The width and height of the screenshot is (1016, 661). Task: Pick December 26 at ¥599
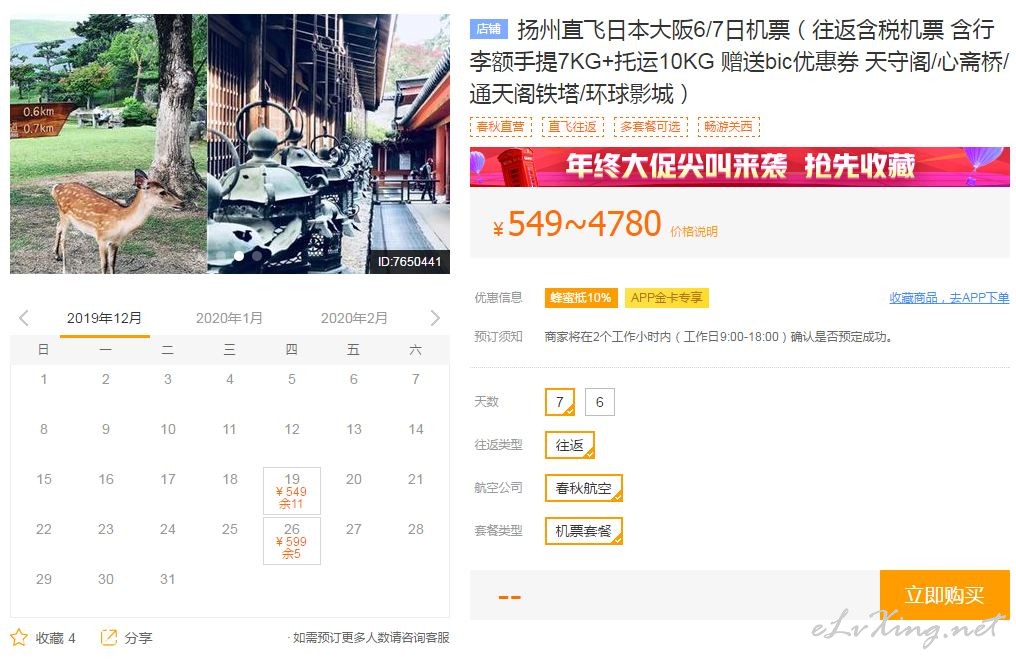tap(292, 540)
